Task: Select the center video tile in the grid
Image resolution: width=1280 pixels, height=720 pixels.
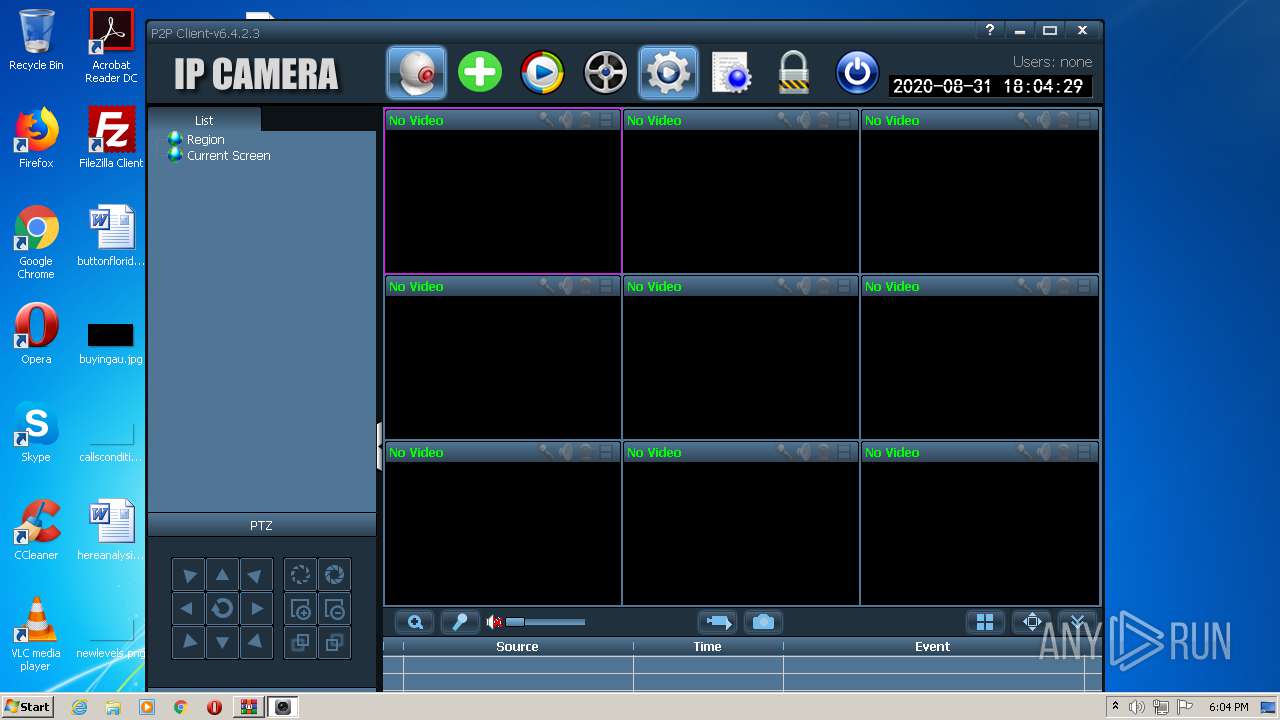Action: (741, 358)
